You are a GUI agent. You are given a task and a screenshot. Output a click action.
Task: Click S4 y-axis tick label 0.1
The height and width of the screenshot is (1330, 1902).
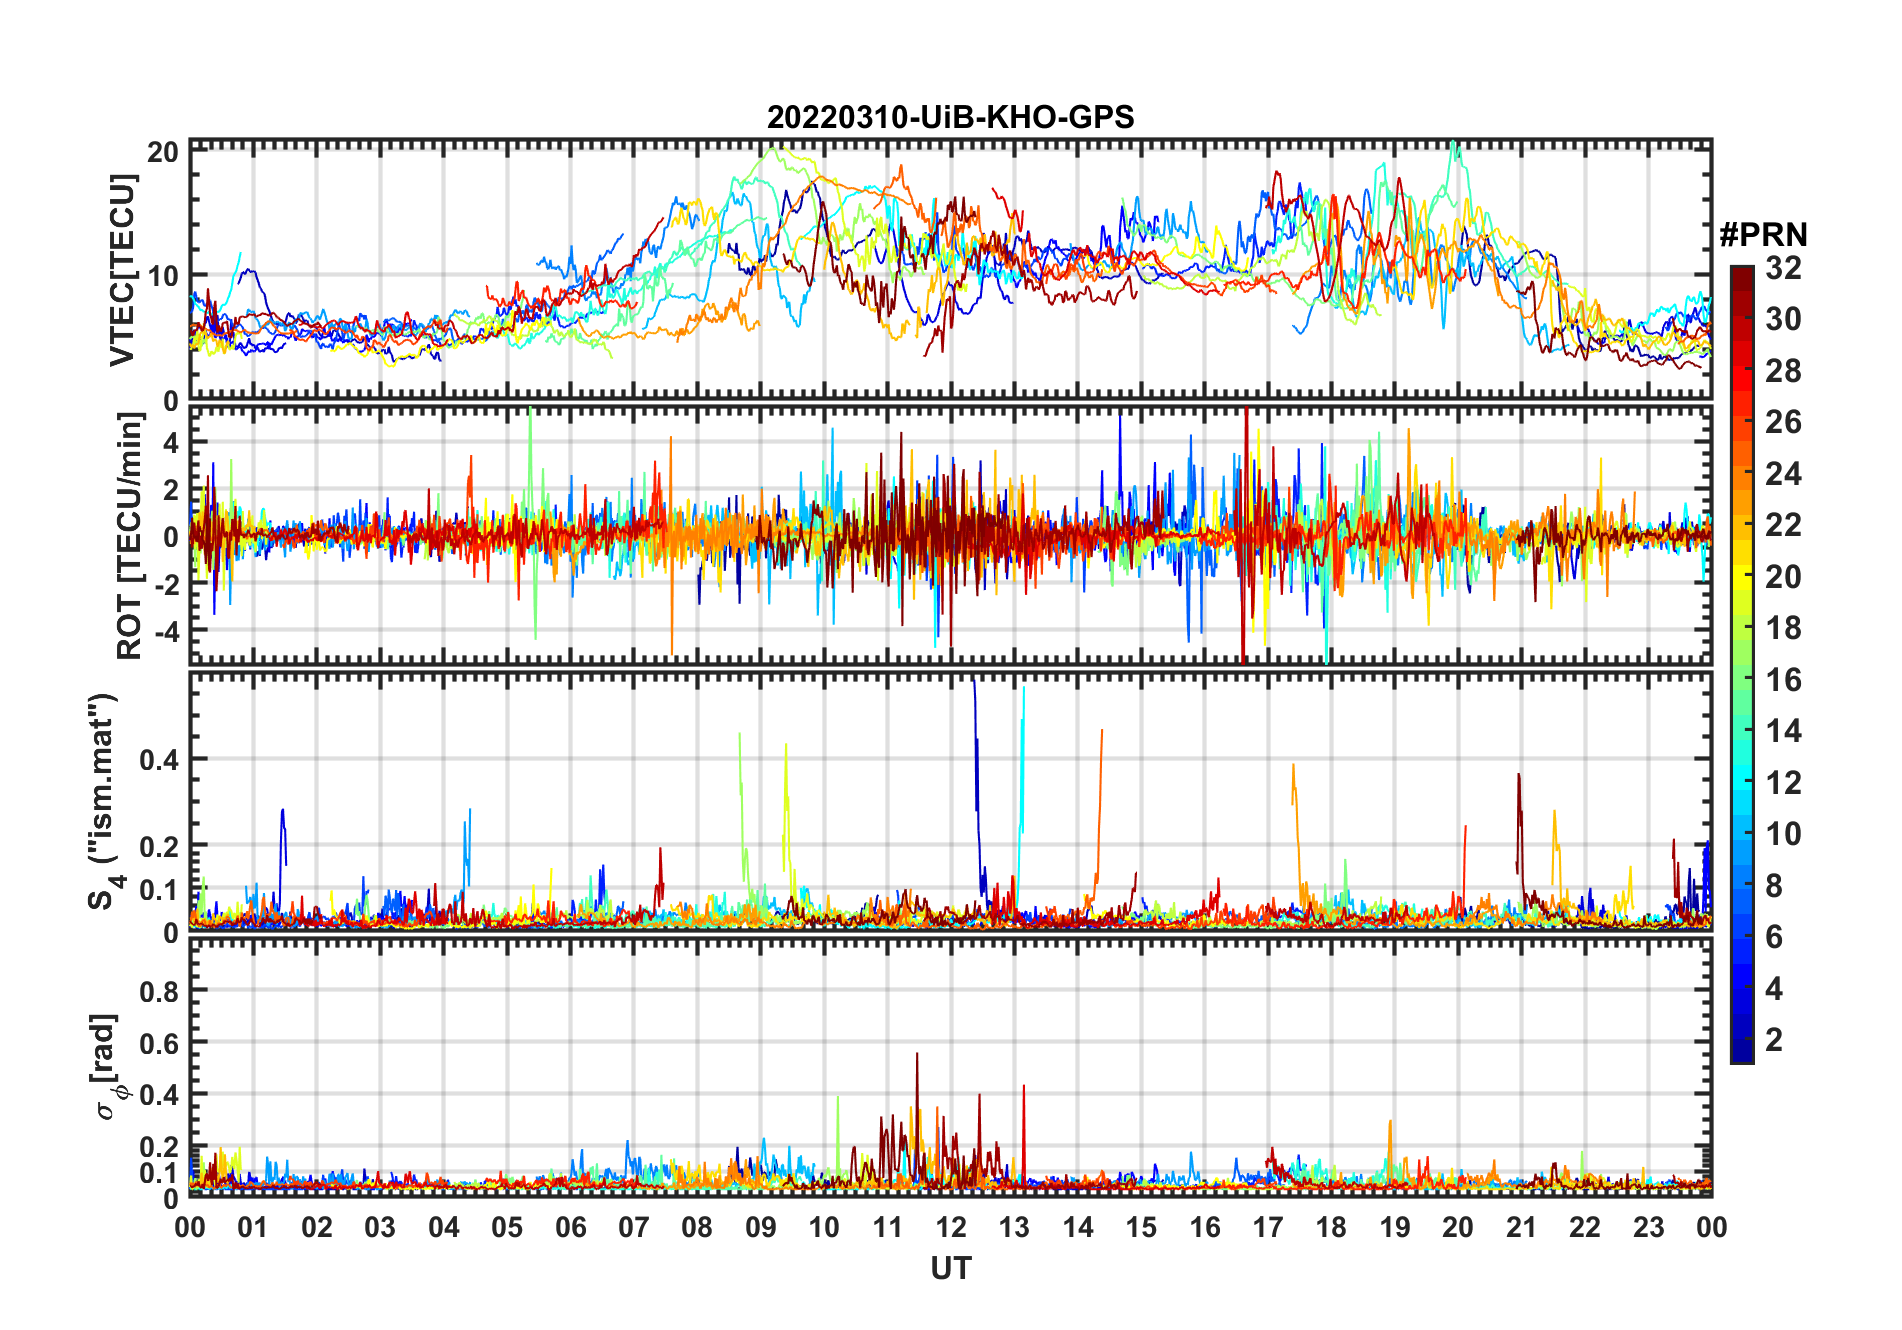pos(159,890)
